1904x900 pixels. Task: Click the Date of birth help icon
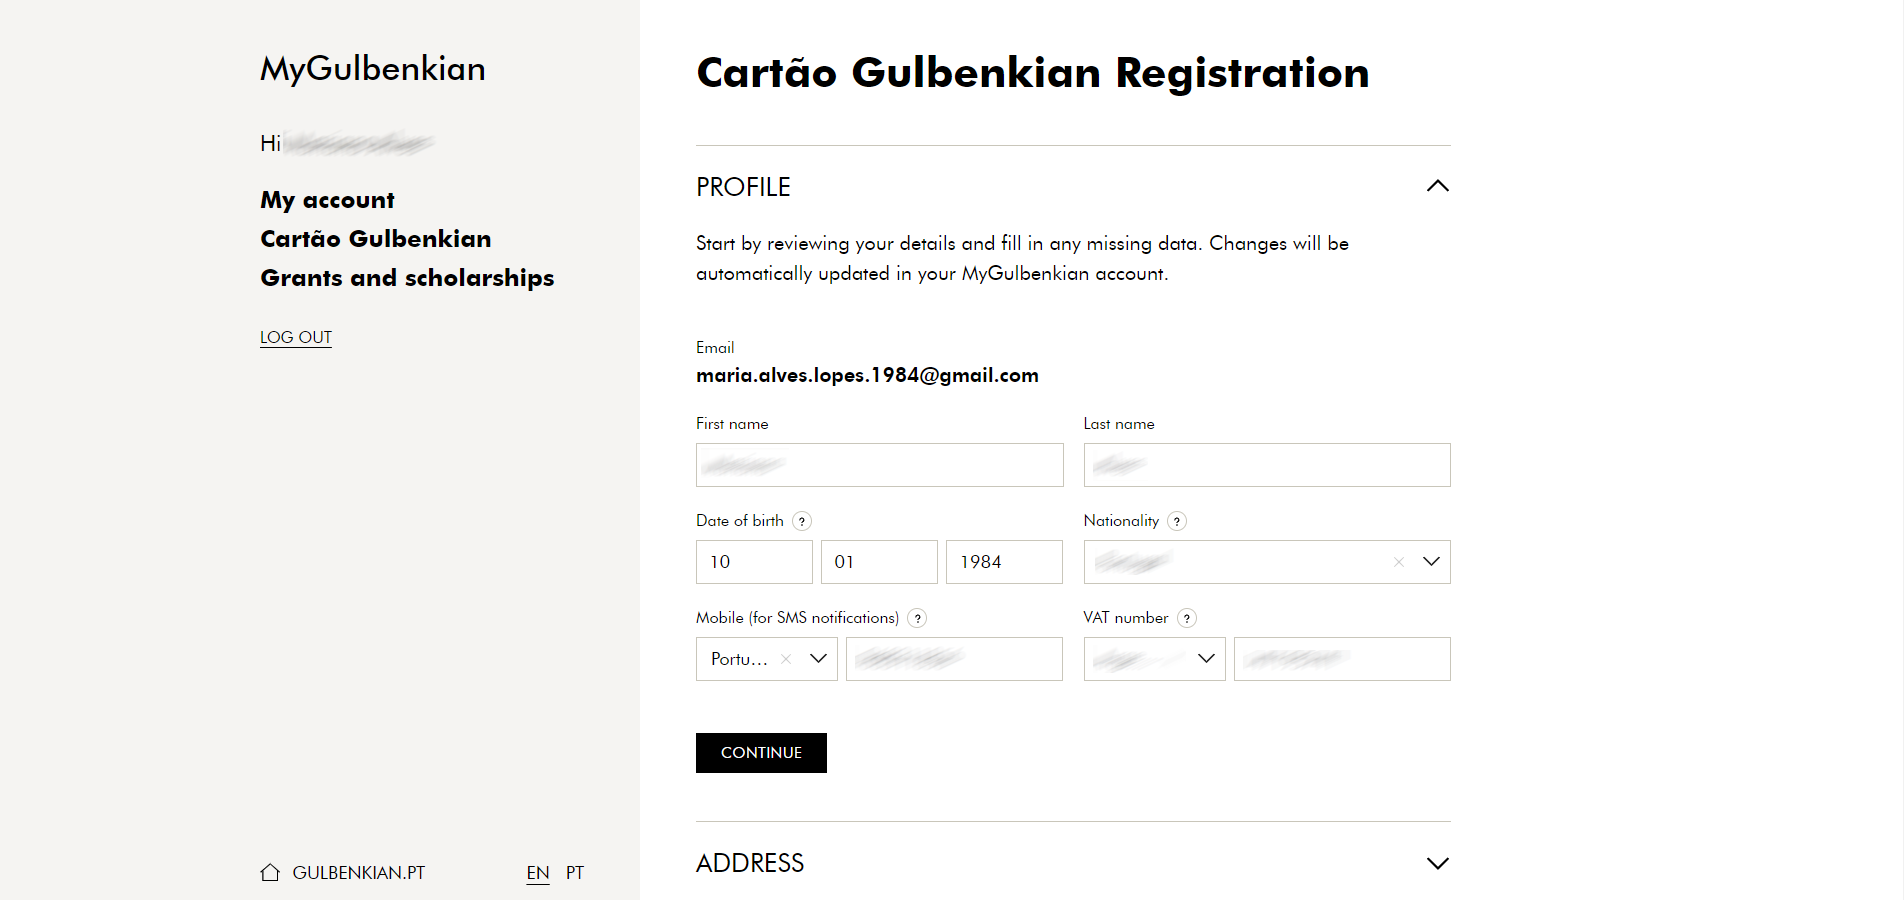tap(802, 521)
